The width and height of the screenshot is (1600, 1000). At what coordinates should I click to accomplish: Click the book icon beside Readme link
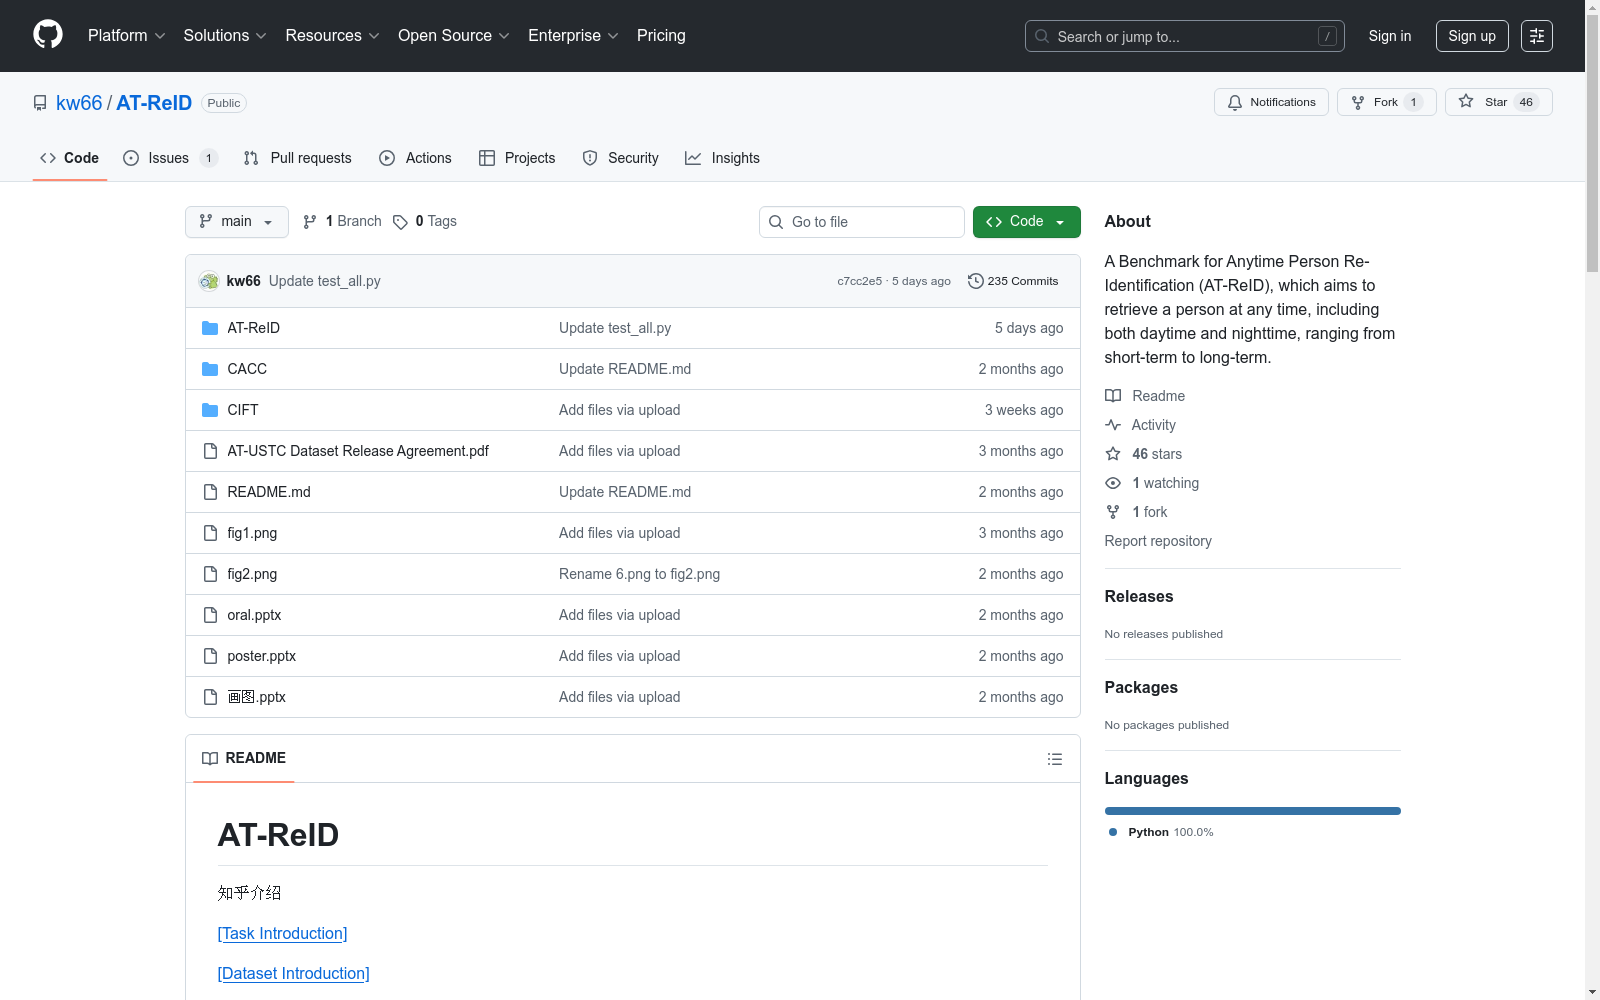1113,396
